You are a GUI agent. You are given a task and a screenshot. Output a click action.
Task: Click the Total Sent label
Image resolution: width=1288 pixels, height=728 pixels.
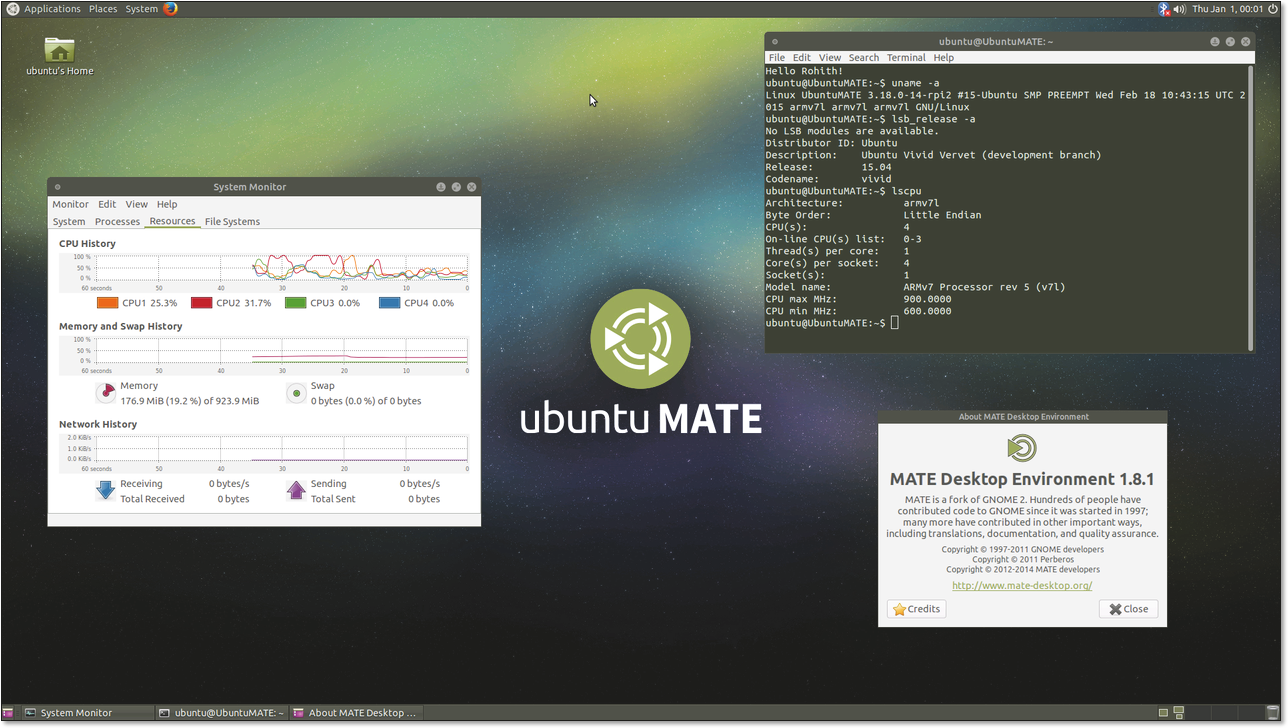(x=333, y=499)
